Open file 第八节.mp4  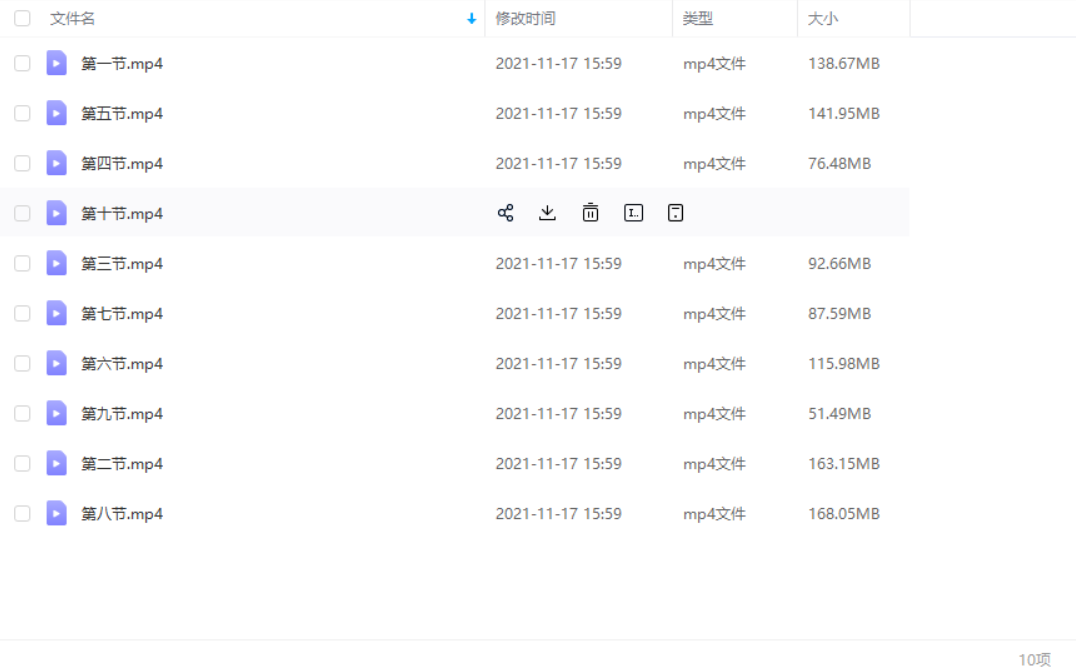[x=122, y=515]
